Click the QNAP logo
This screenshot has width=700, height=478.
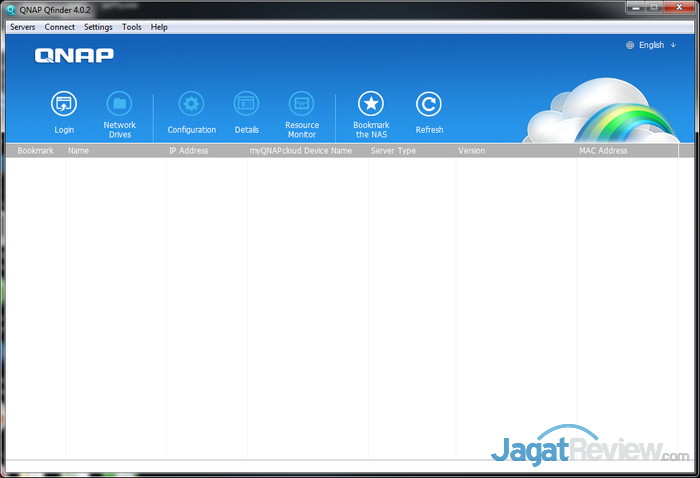pos(74,55)
